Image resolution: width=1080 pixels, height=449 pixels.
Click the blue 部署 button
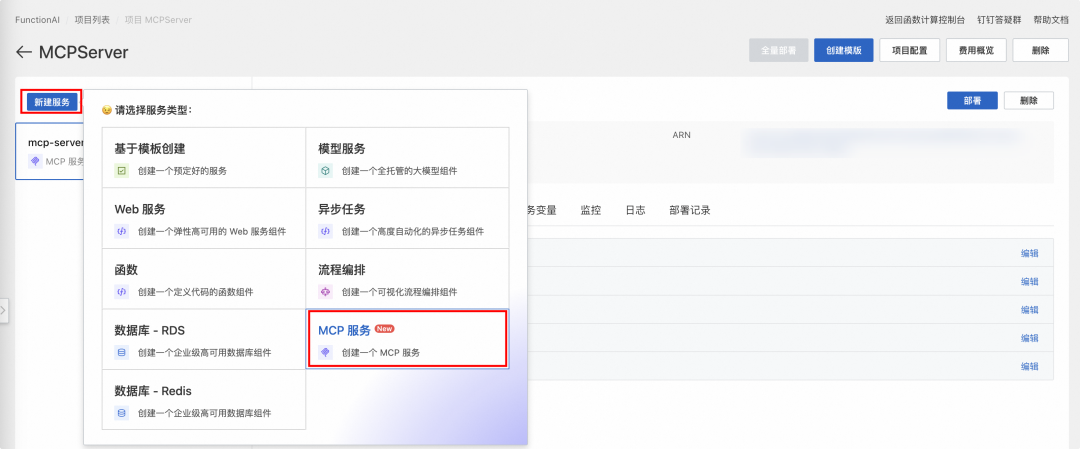click(972, 101)
